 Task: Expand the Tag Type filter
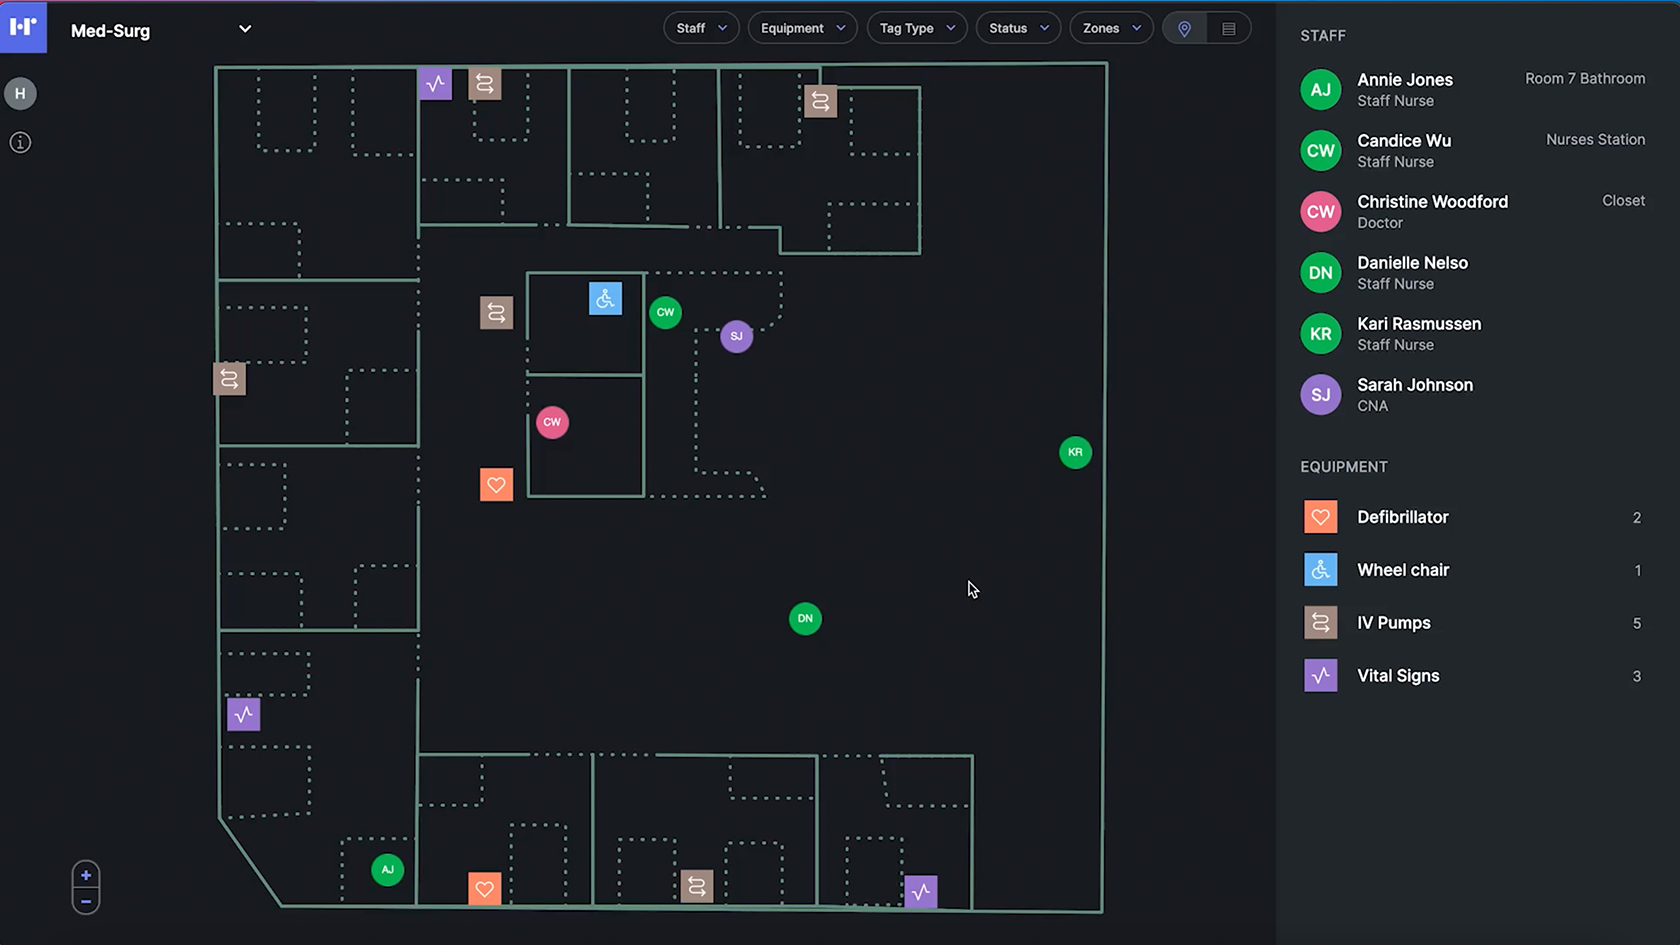coord(916,27)
